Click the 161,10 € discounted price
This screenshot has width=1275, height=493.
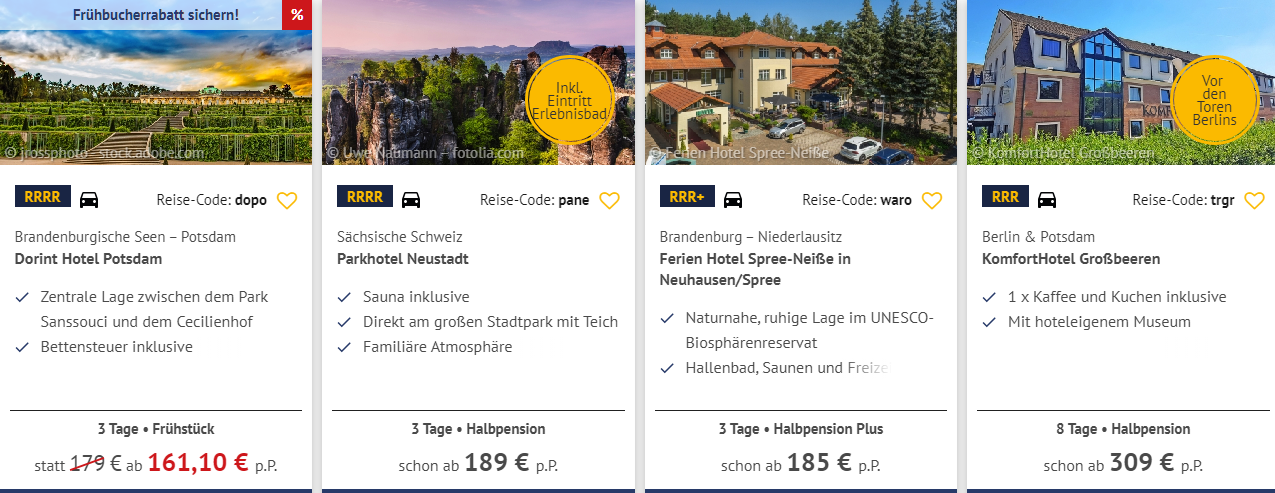point(198,462)
